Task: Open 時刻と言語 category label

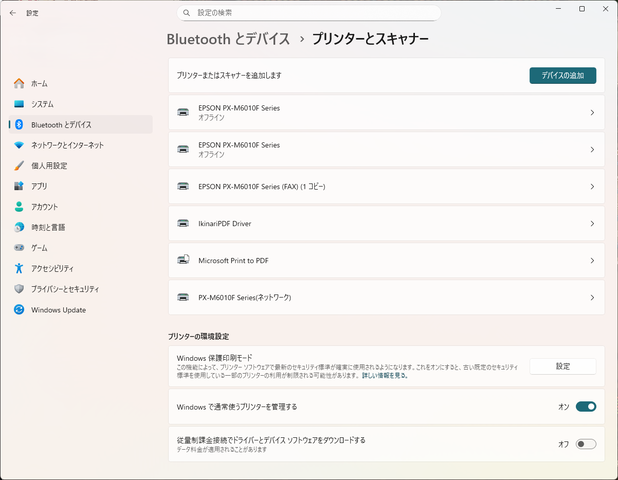Action: (48, 227)
